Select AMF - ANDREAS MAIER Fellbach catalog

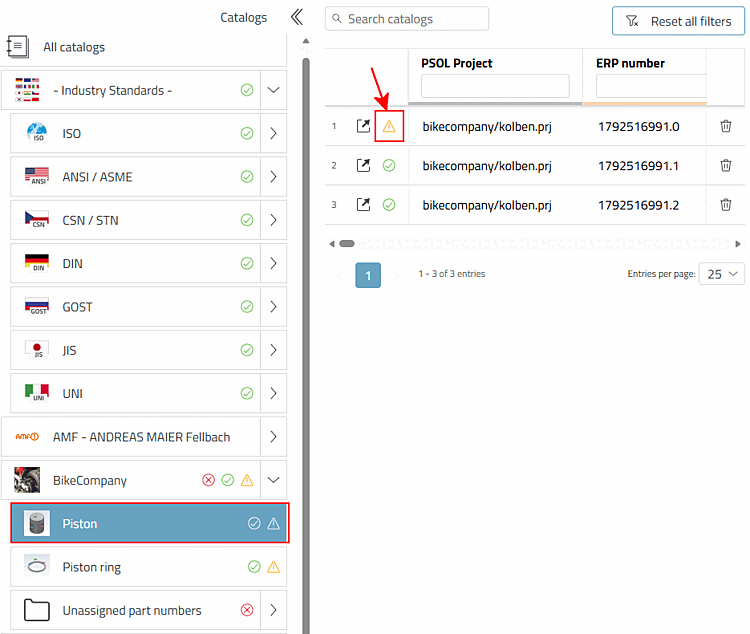click(131, 436)
